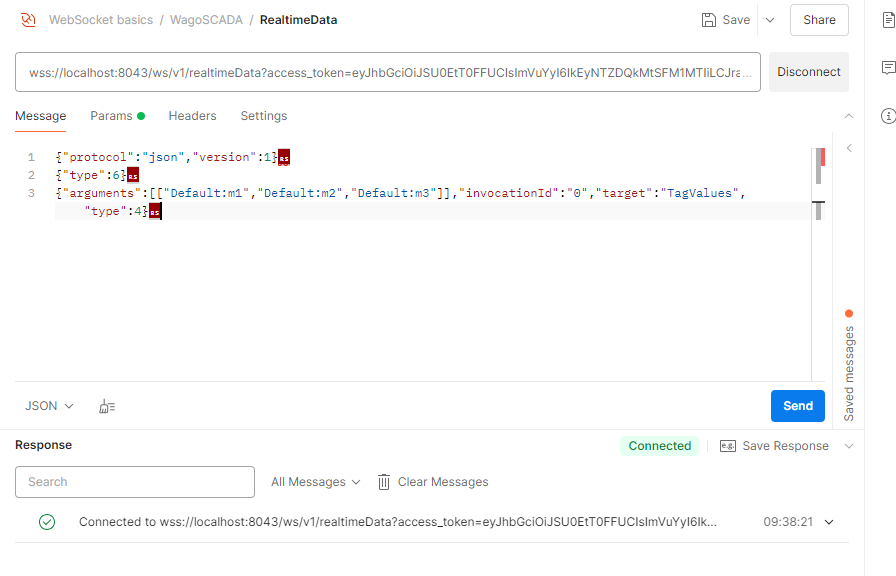Click the Save Response icon

[x=728, y=446]
